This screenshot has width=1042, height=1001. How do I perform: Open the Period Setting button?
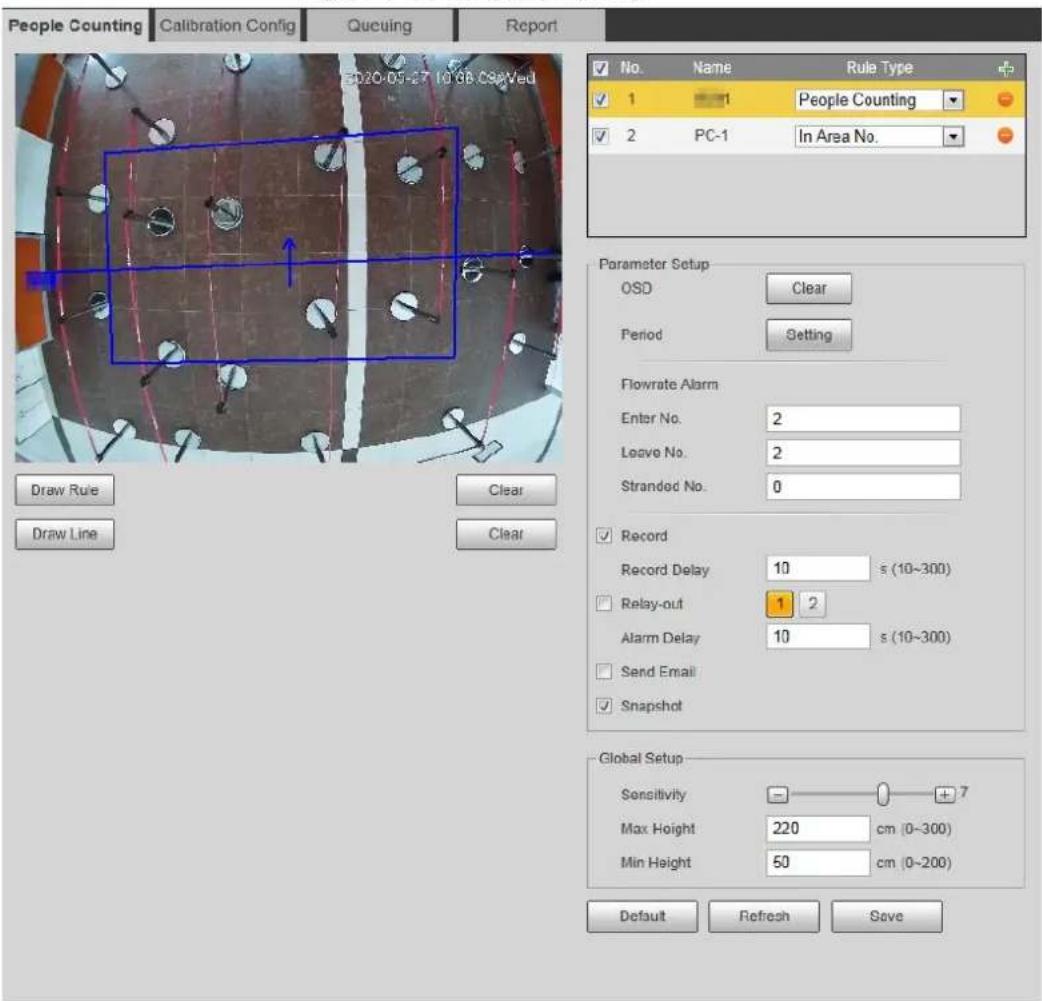pos(808,334)
